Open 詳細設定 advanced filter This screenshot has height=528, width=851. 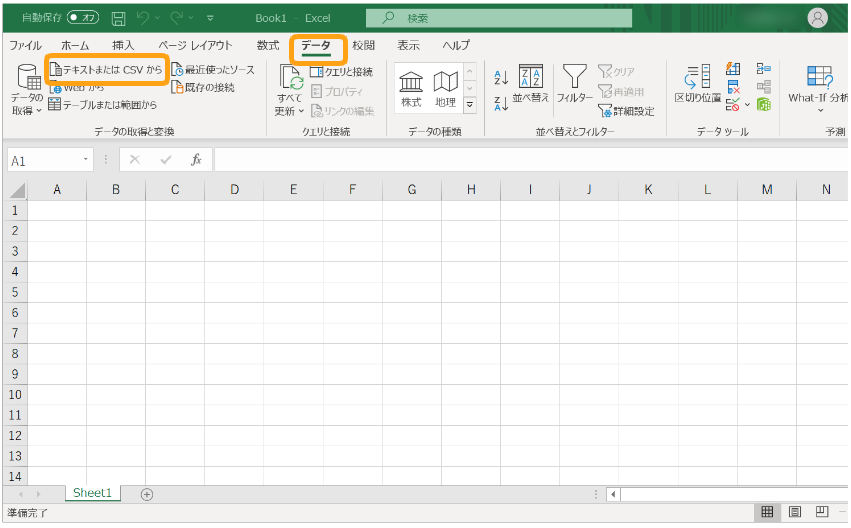(626, 111)
